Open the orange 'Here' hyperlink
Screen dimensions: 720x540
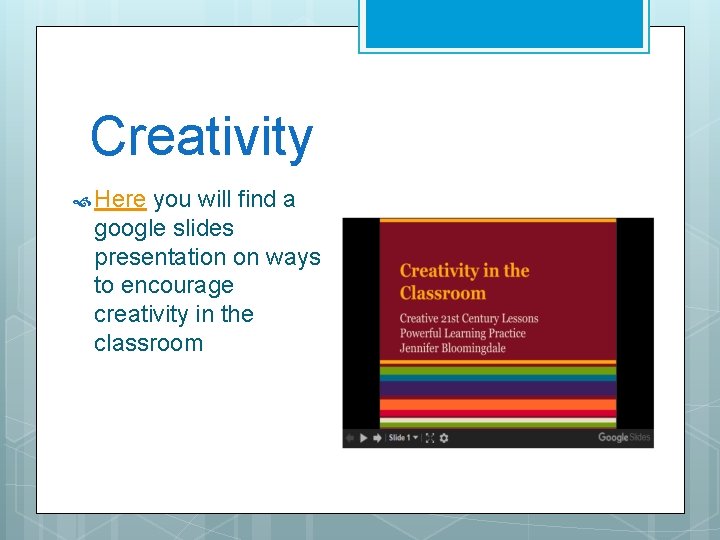(x=120, y=200)
